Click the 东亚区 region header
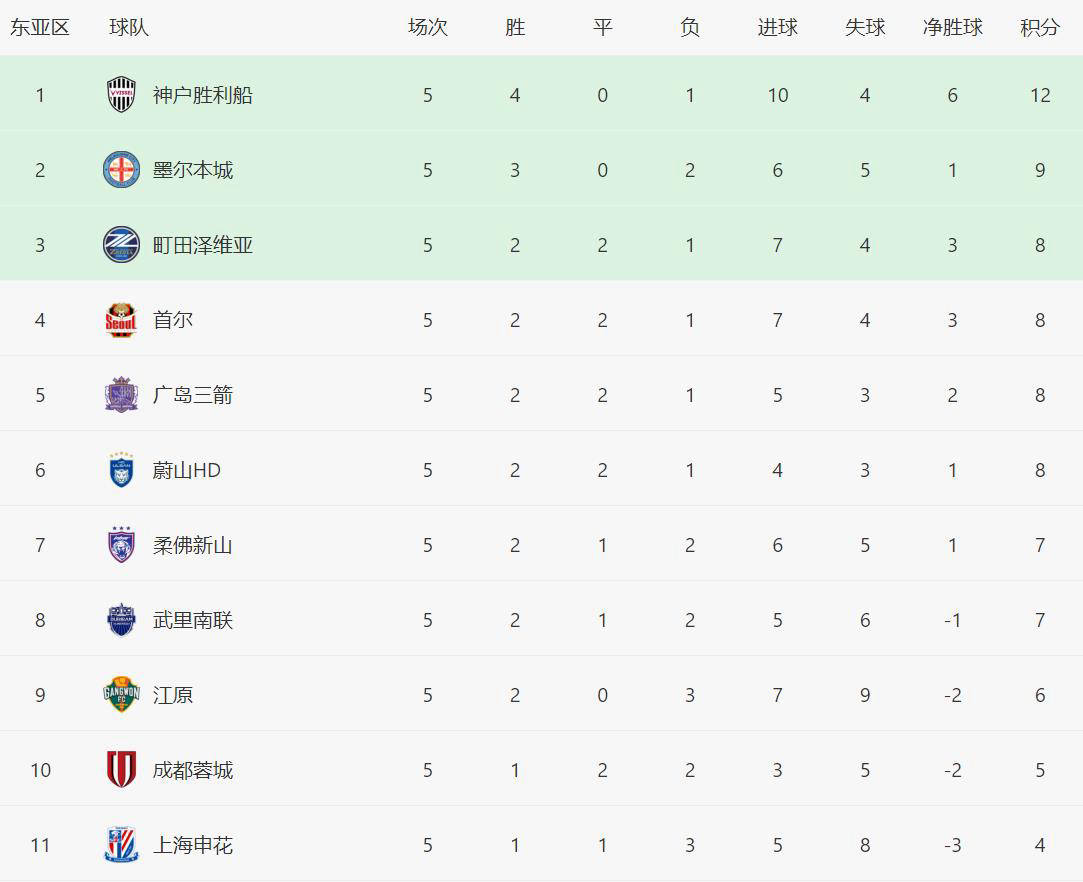Viewport: 1083px width, 882px height. point(40,28)
